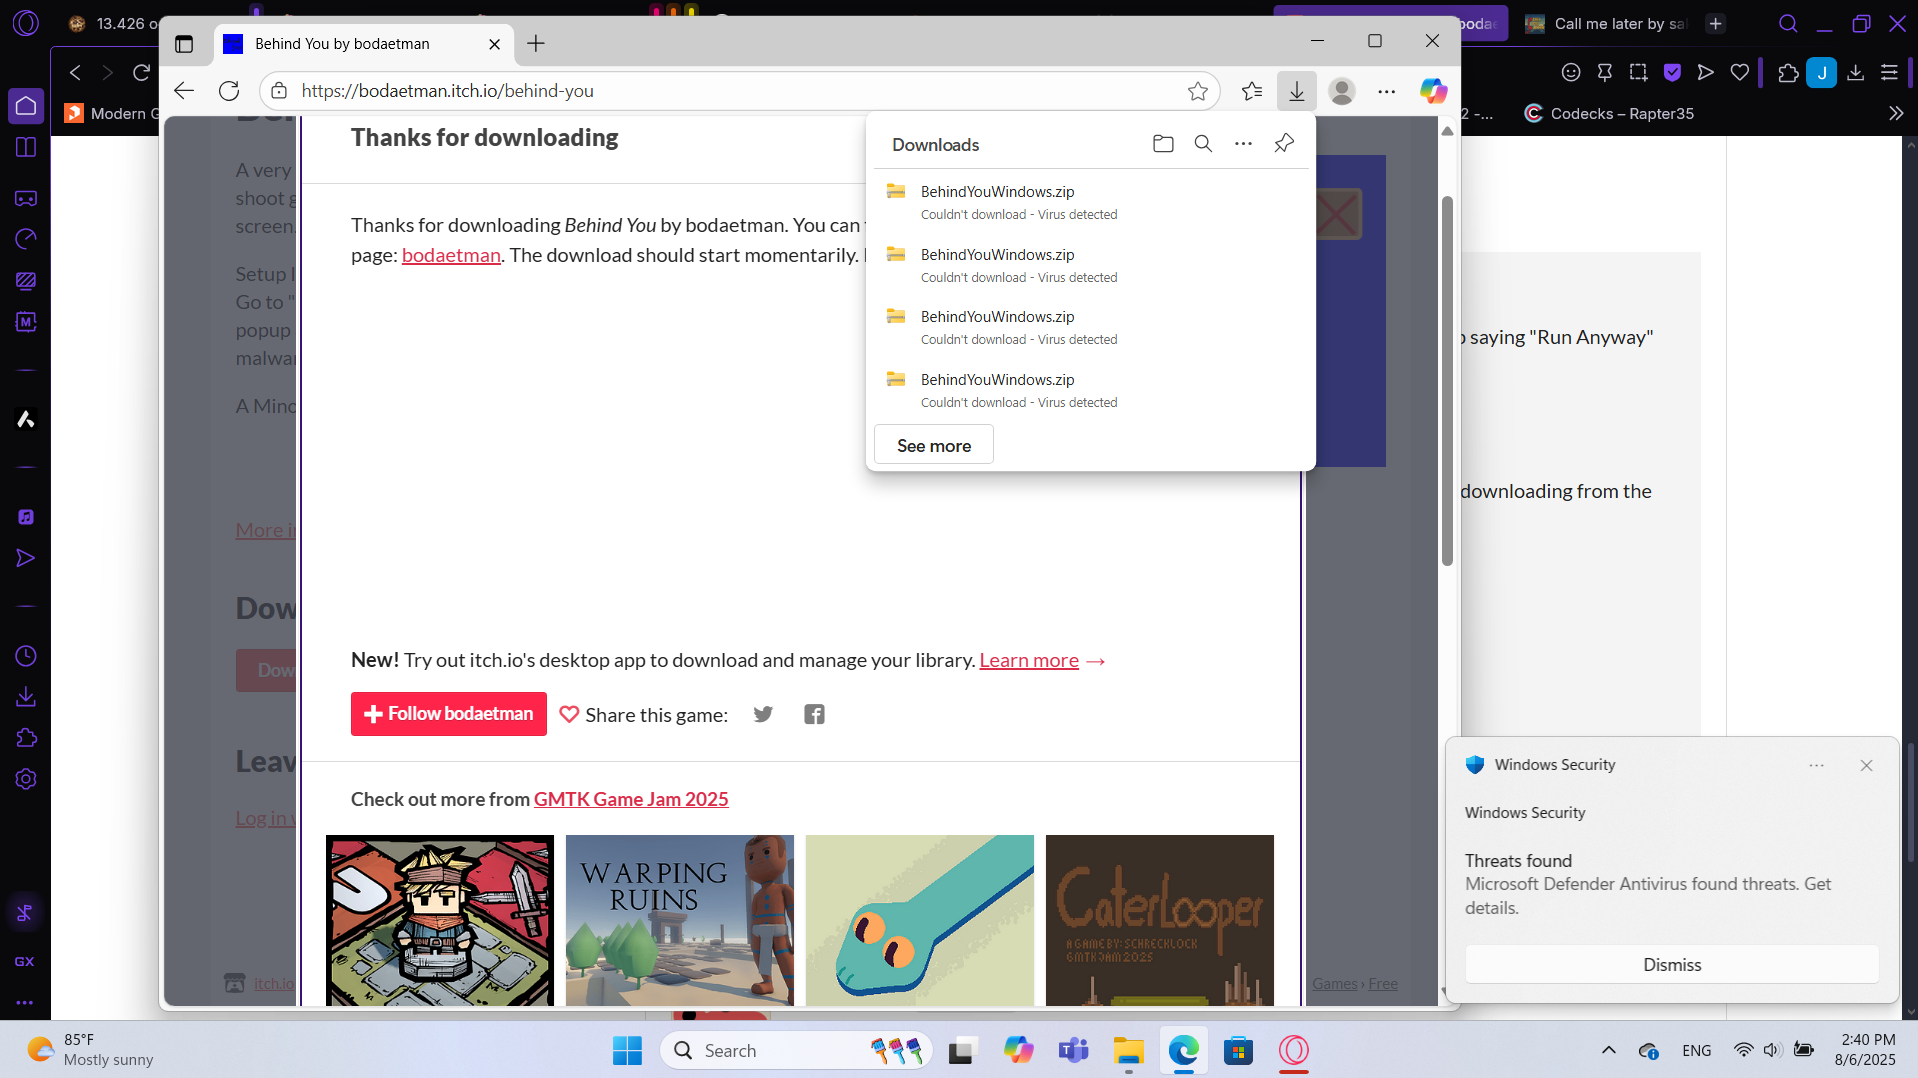The height and width of the screenshot is (1078, 1918).
Task: Add this page to Edge favorites
Action: pos(1198,91)
